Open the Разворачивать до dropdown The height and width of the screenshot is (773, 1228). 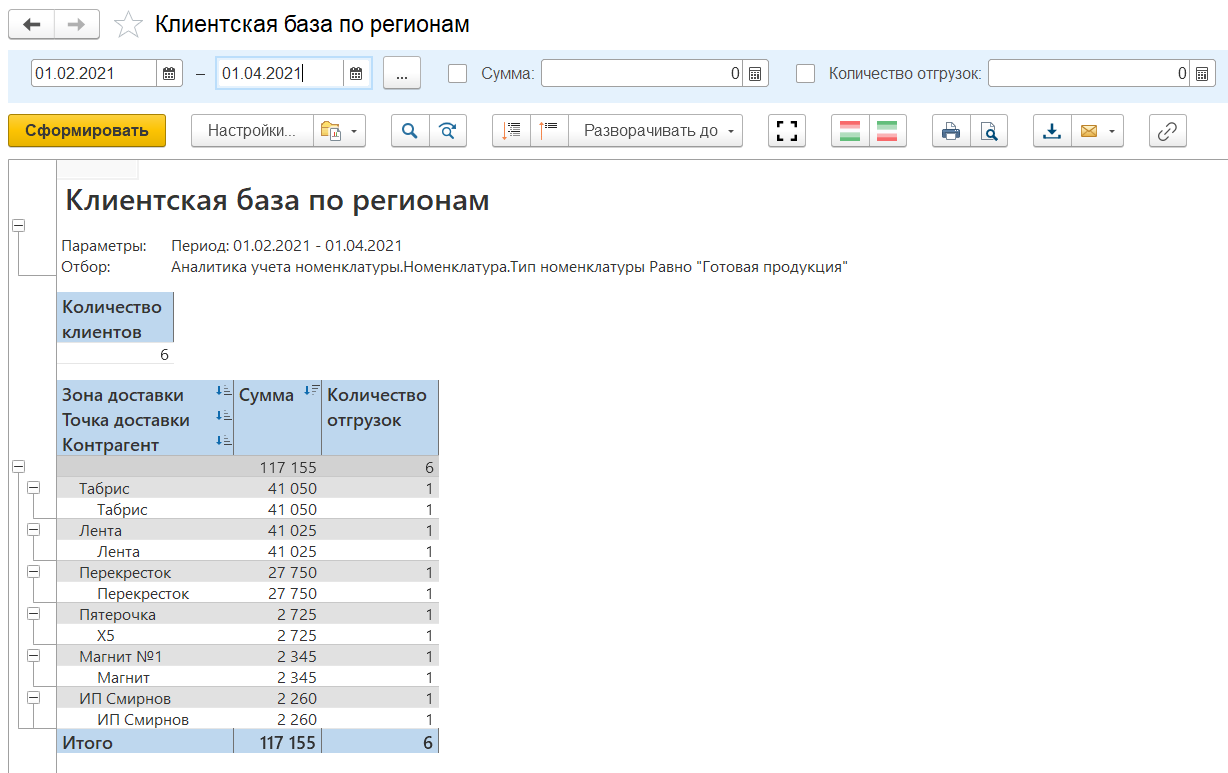[x=660, y=131]
